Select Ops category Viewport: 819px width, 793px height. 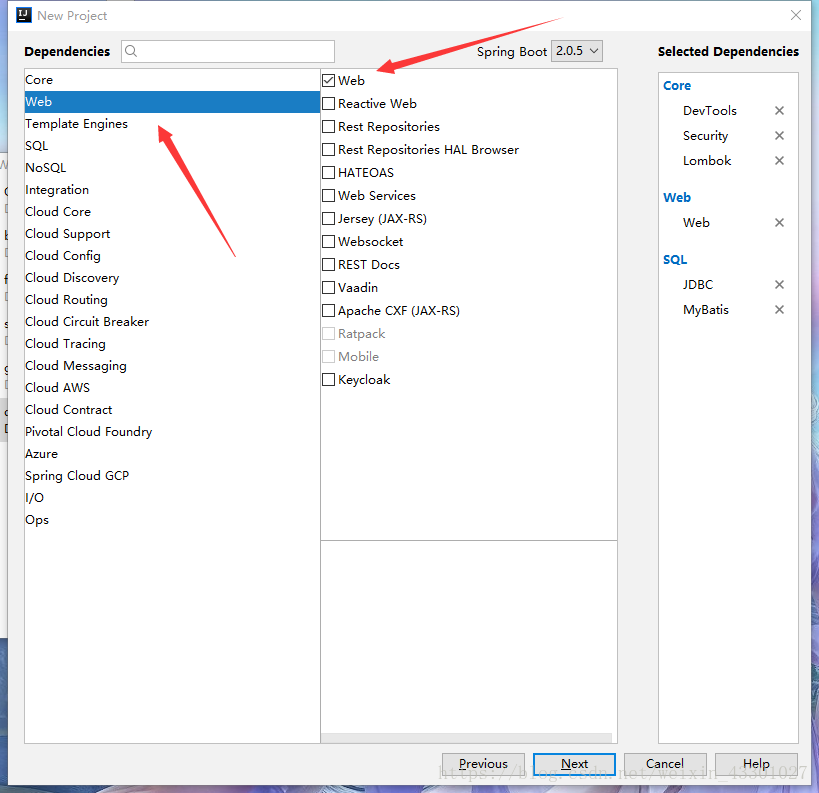coord(172,520)
